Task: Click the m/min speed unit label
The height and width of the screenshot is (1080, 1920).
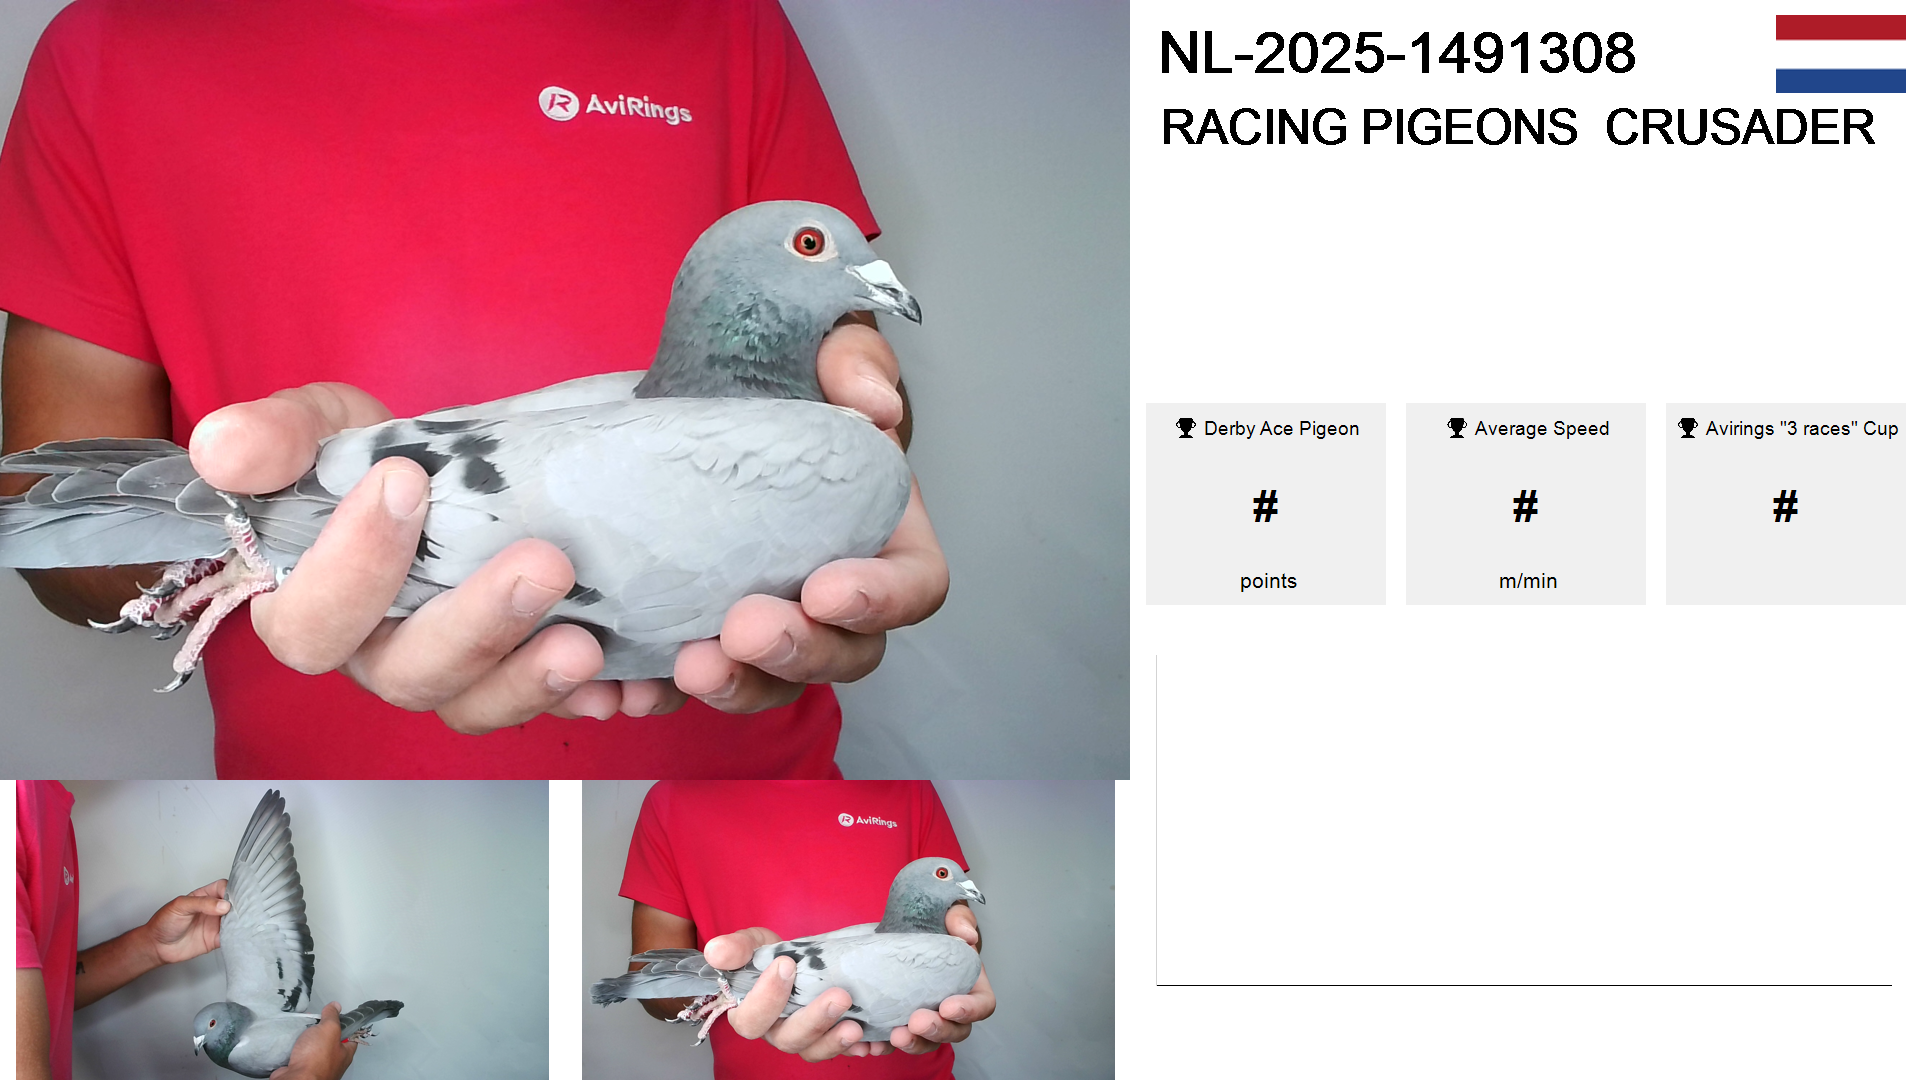Action: (1528, 581)
